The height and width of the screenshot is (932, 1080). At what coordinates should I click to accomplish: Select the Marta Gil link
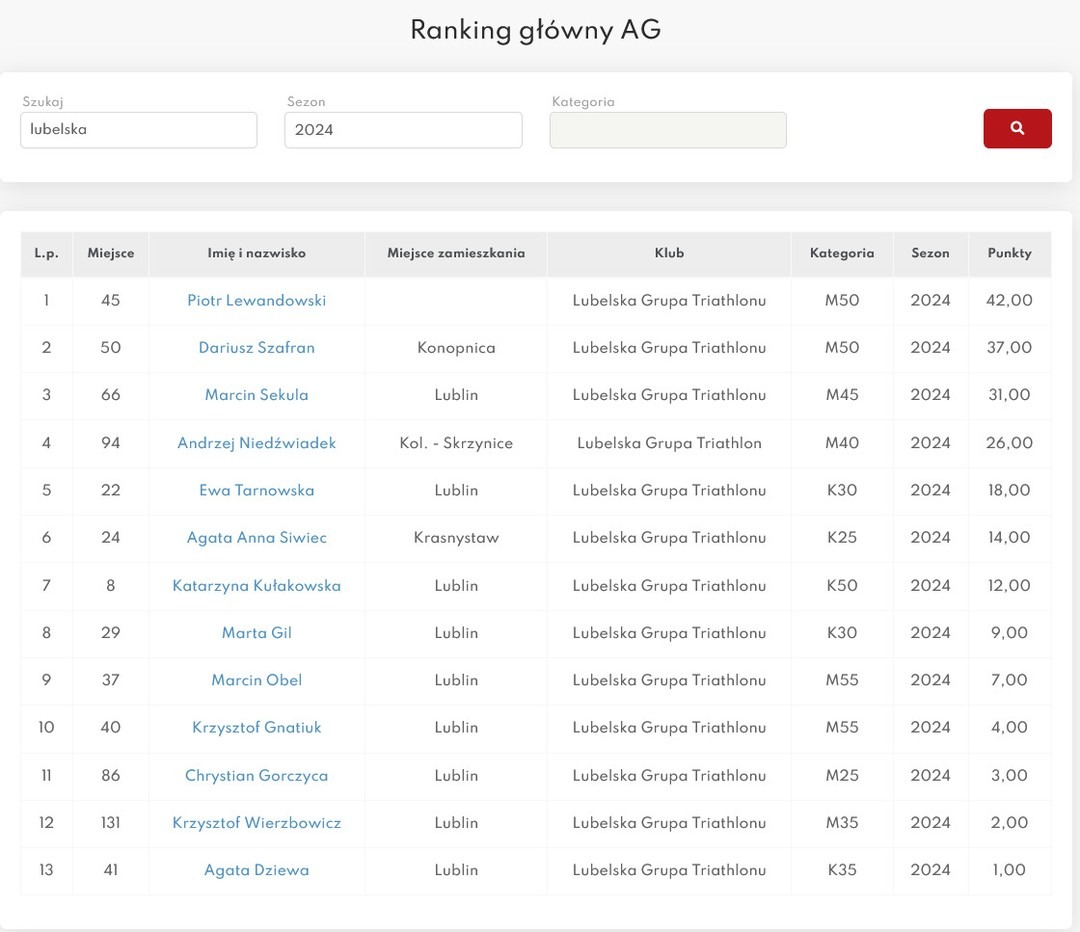[x=257, y=633]
